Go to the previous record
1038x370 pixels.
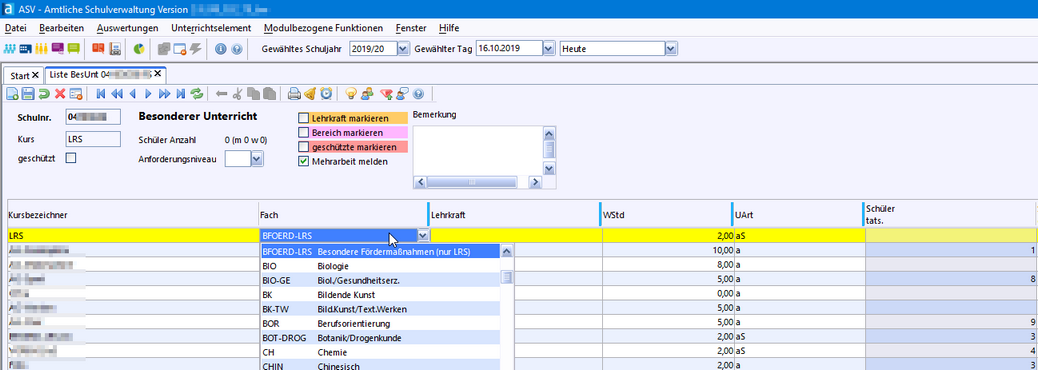(132, 94)
